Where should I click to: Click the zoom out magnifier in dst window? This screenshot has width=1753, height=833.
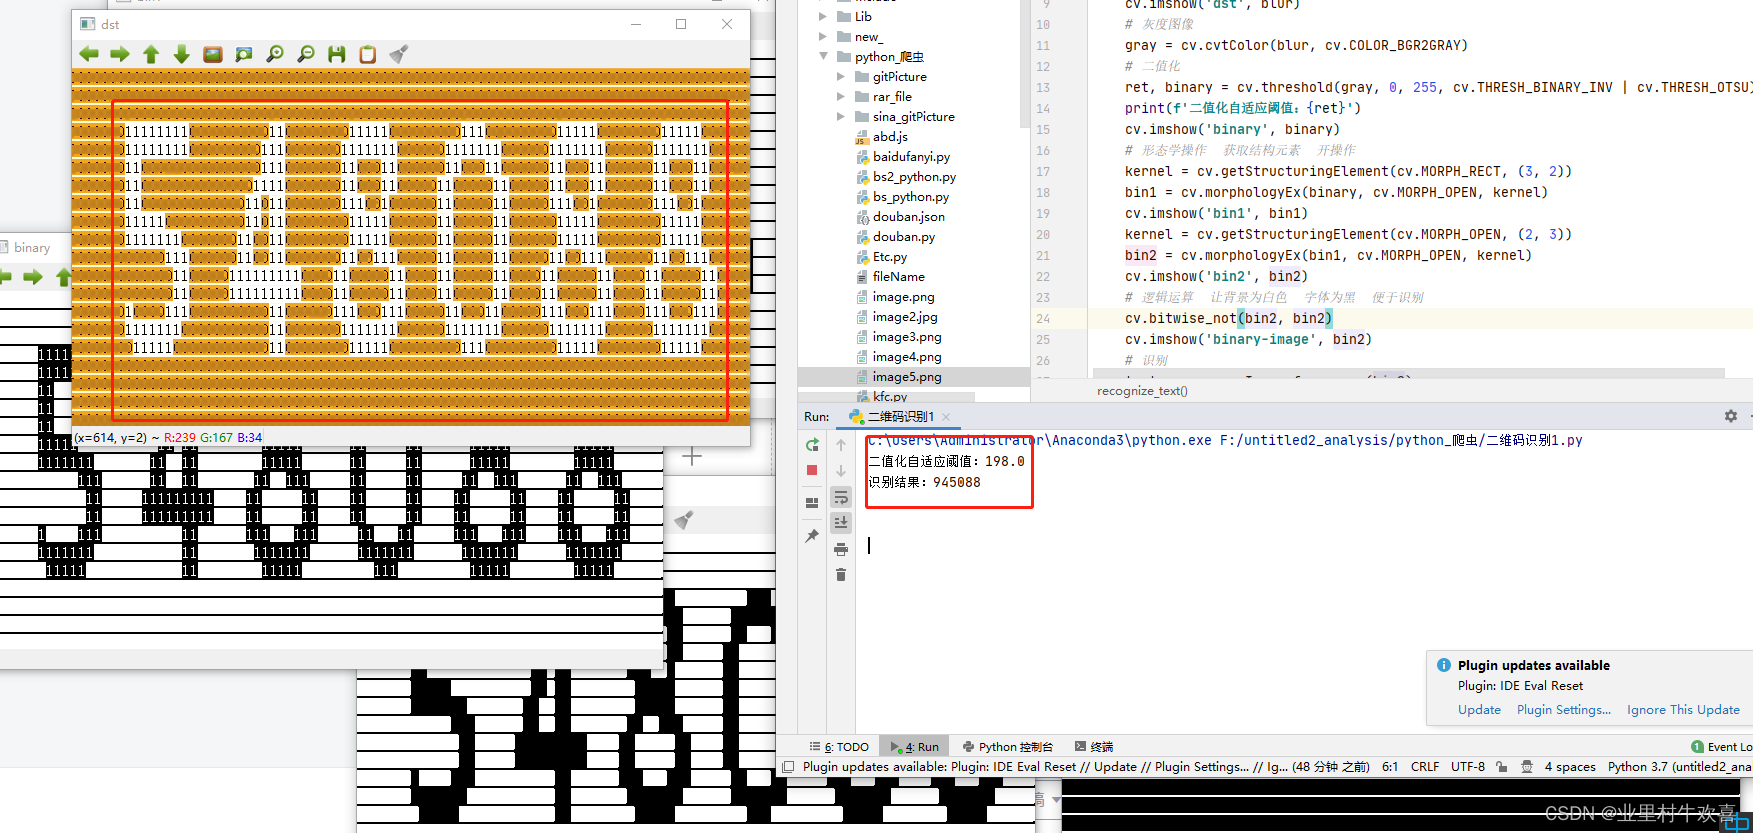coord(306,54)
